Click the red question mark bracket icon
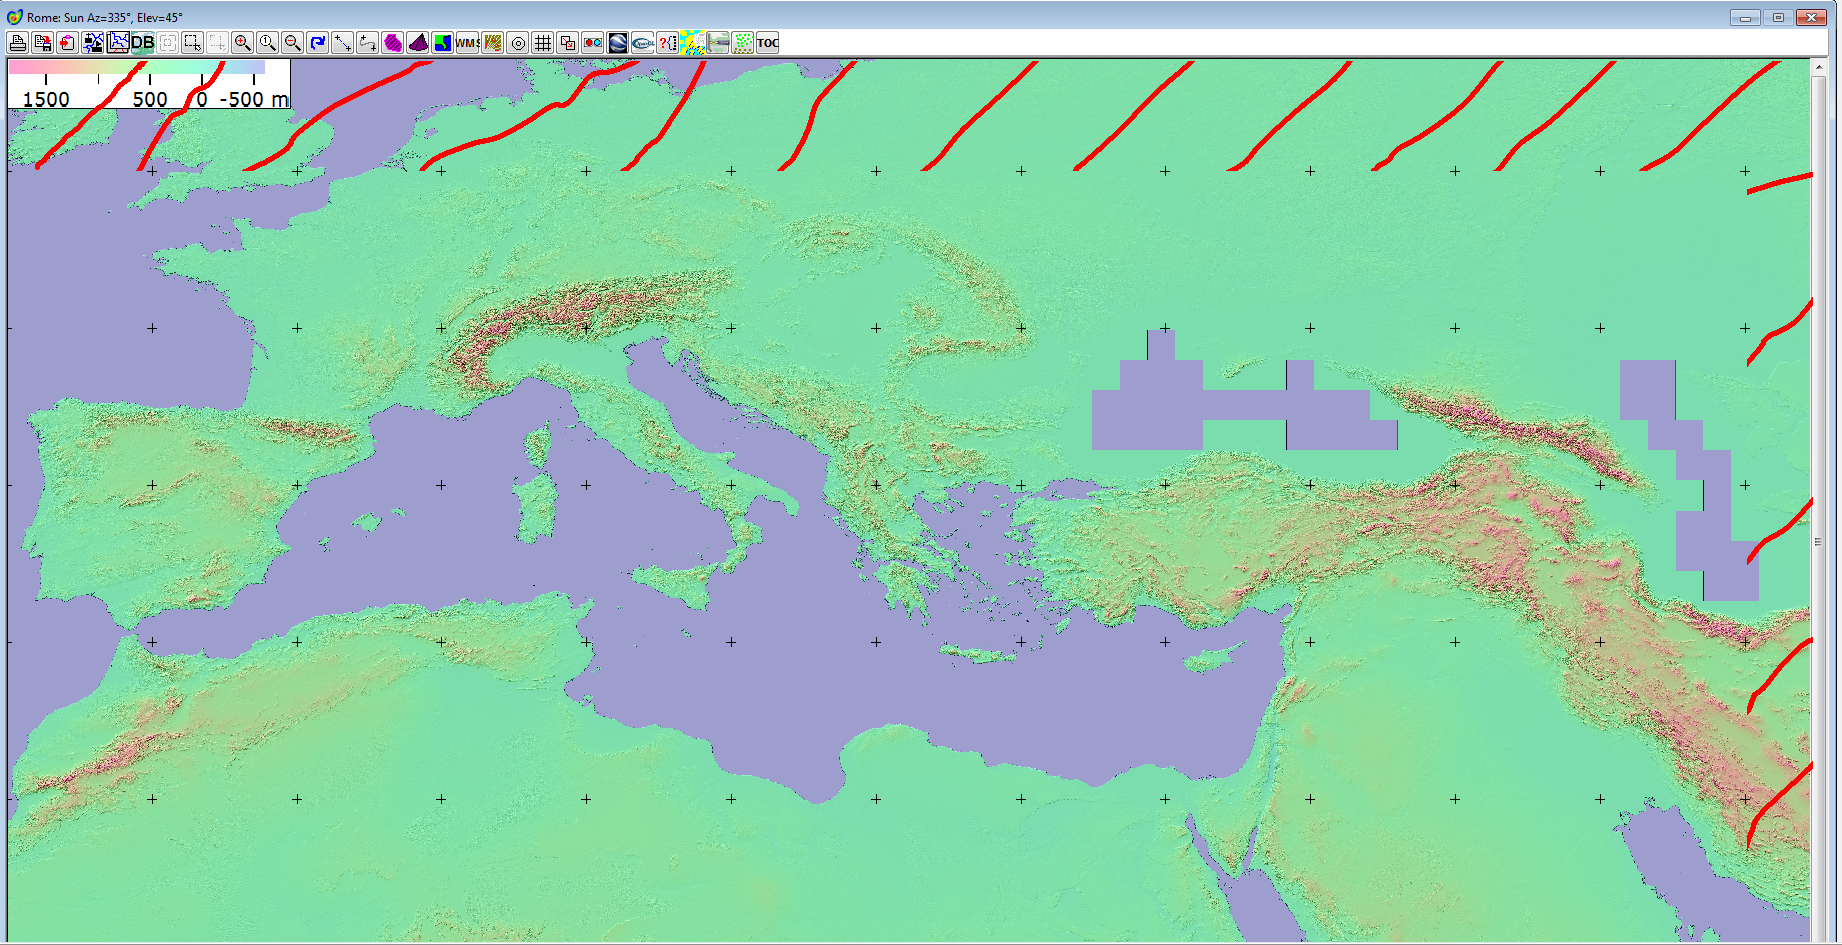Screen dimensions: 1842x945 (x=668, y=43)
